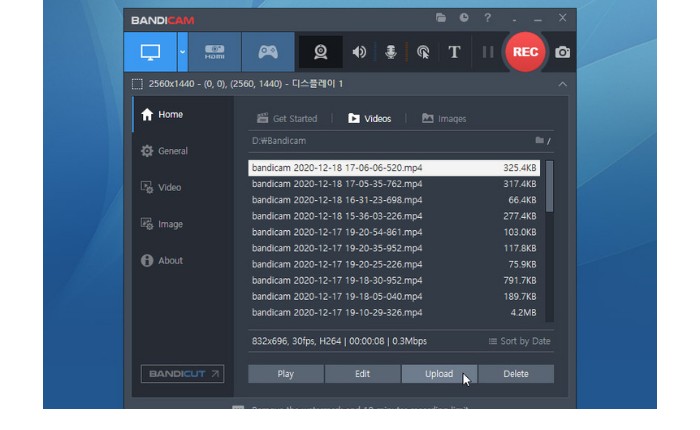The height and width of the screenshot is (430, 700).
Task: Click the video list scrollbar thumb
Action: (549, 186)
